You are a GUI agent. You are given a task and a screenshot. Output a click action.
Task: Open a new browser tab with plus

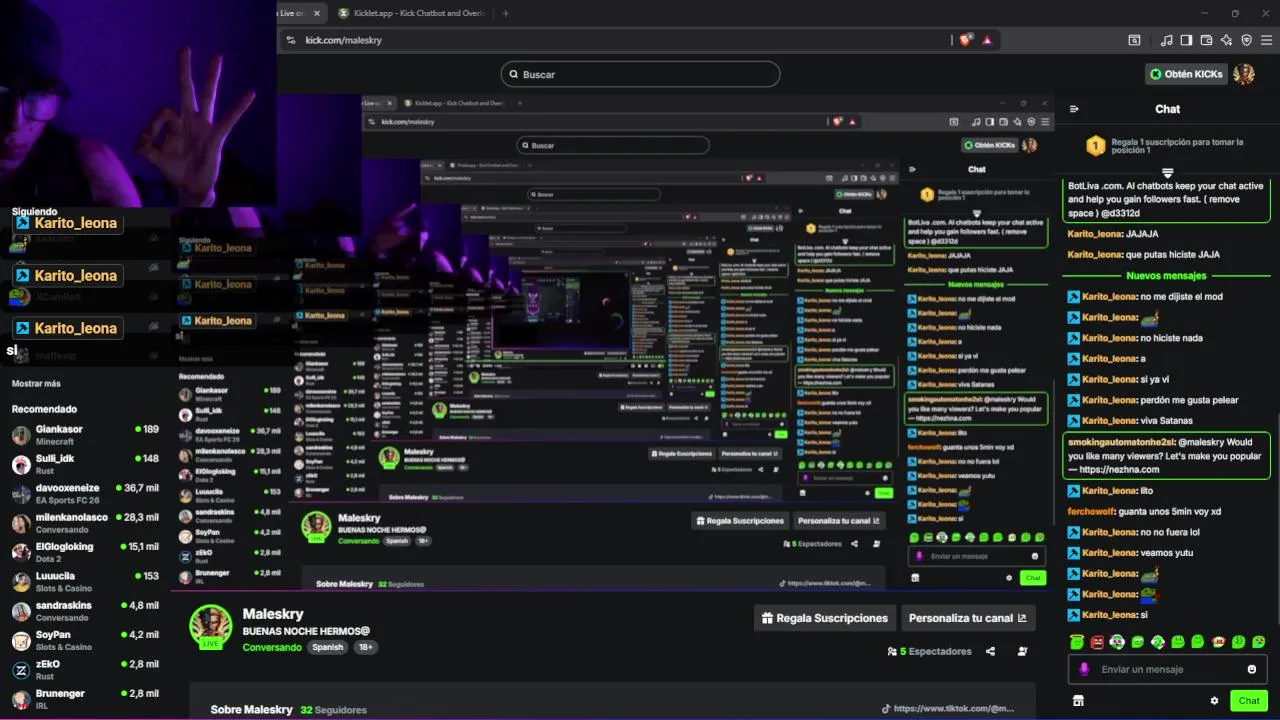click(x=505, y=13)
